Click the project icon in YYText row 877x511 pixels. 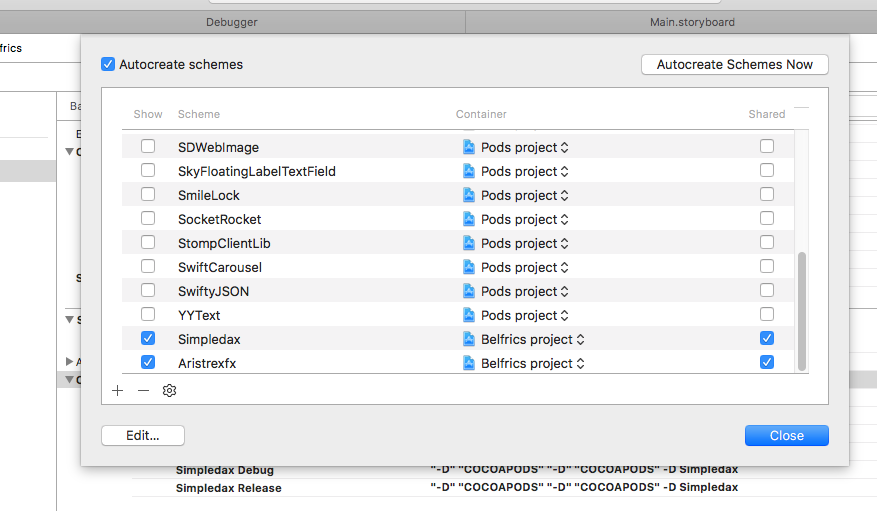tap(469, 315)
